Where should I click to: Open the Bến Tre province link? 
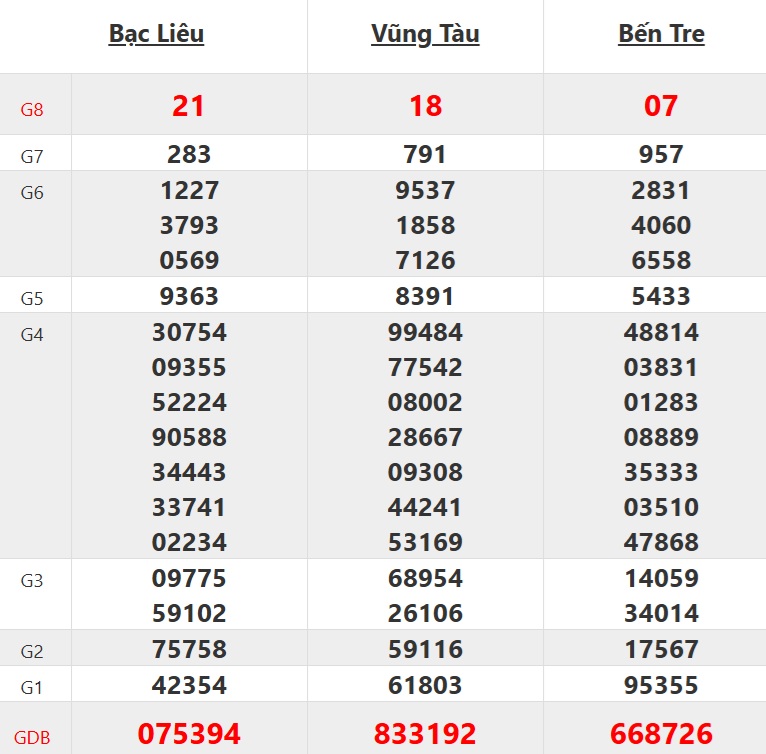pyautogui.click(x=661, y=34)
